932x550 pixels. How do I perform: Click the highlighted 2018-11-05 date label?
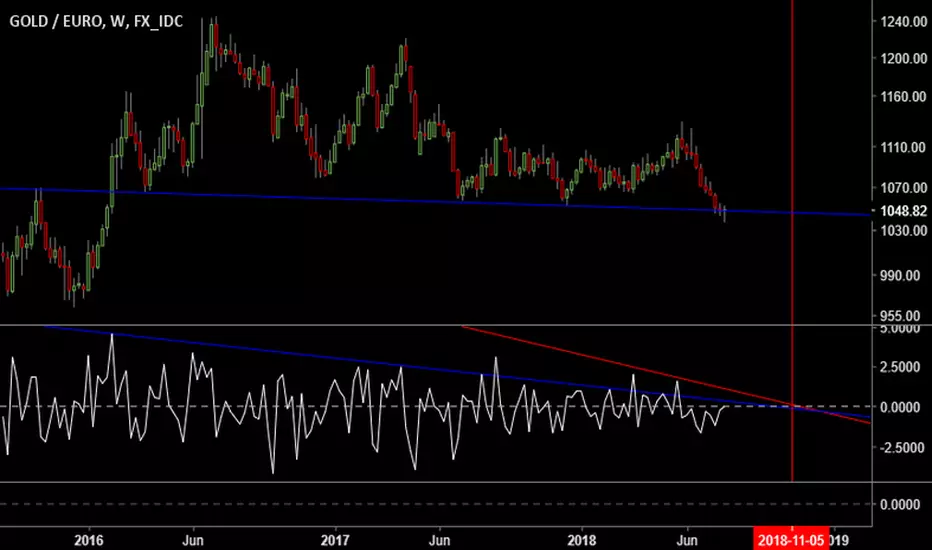[791, 540]
